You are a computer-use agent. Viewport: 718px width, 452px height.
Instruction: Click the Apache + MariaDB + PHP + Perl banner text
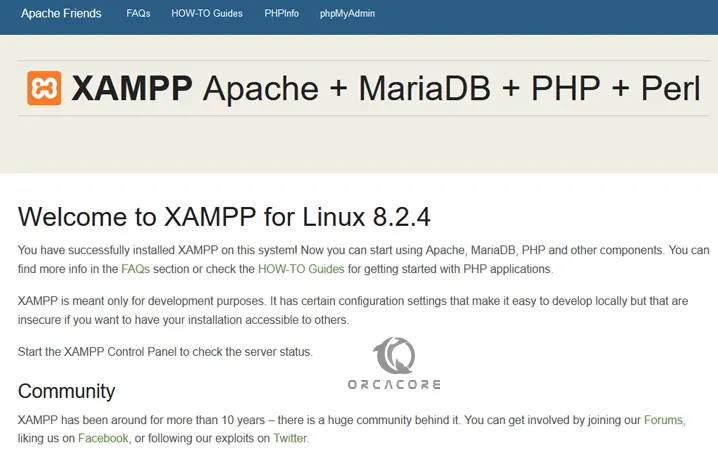(451, 88)
